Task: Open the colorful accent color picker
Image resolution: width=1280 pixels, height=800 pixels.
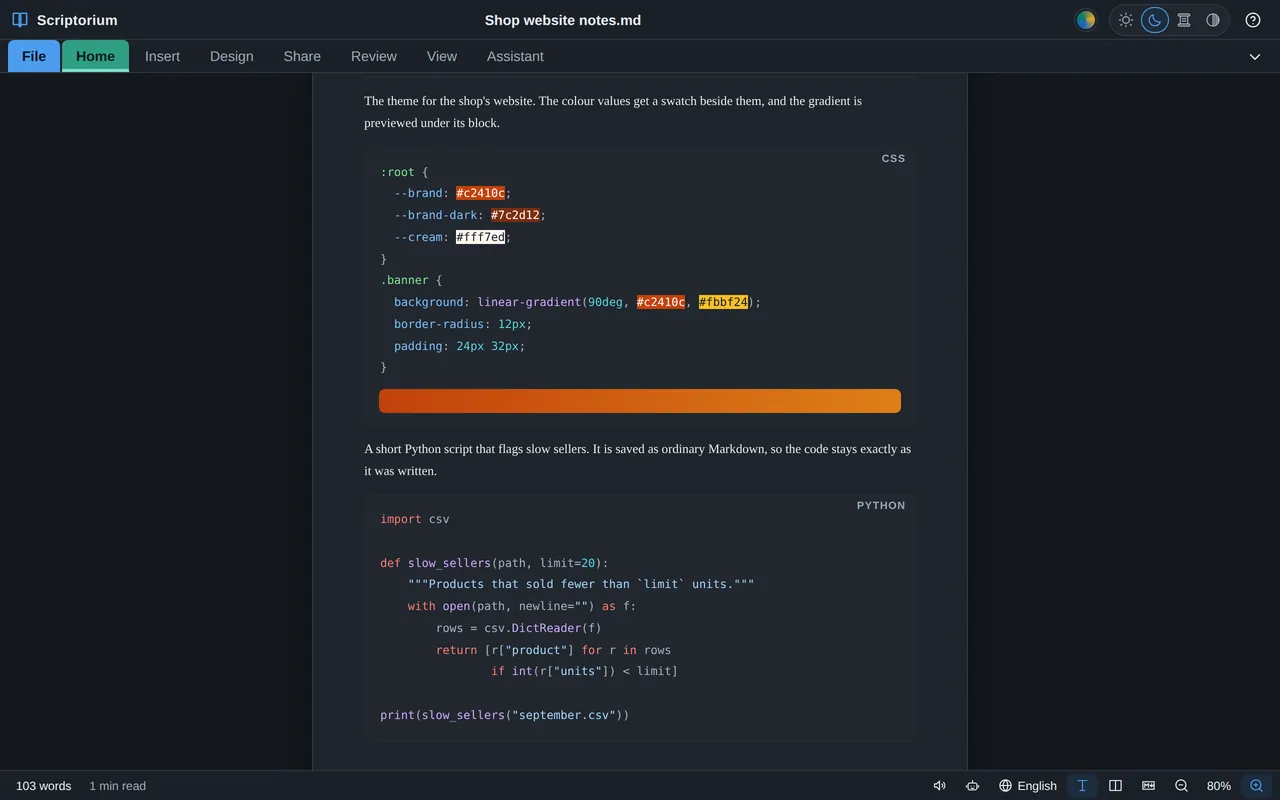Action: (x=1085, y=20)
